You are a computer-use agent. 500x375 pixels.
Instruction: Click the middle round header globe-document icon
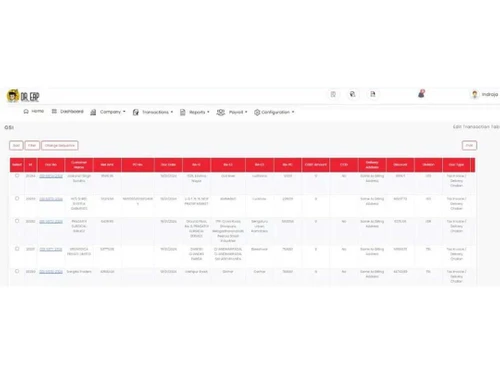coord(353,94)
